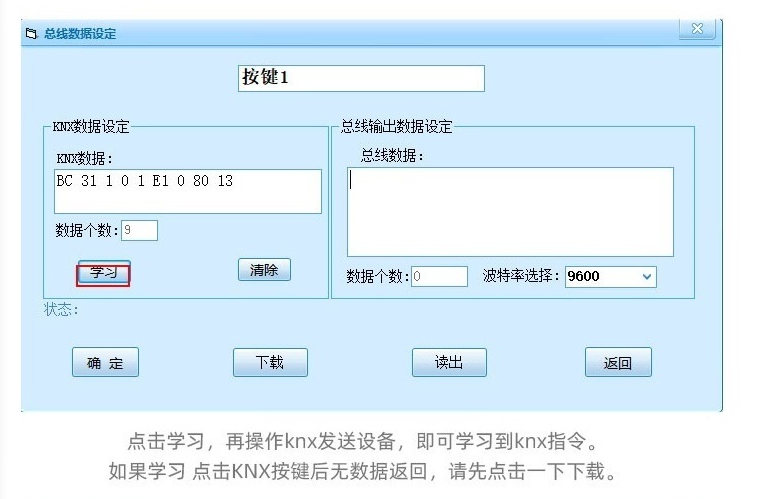Click the 学习 (learn) button
765x499 pixels.
coord(103,272)
